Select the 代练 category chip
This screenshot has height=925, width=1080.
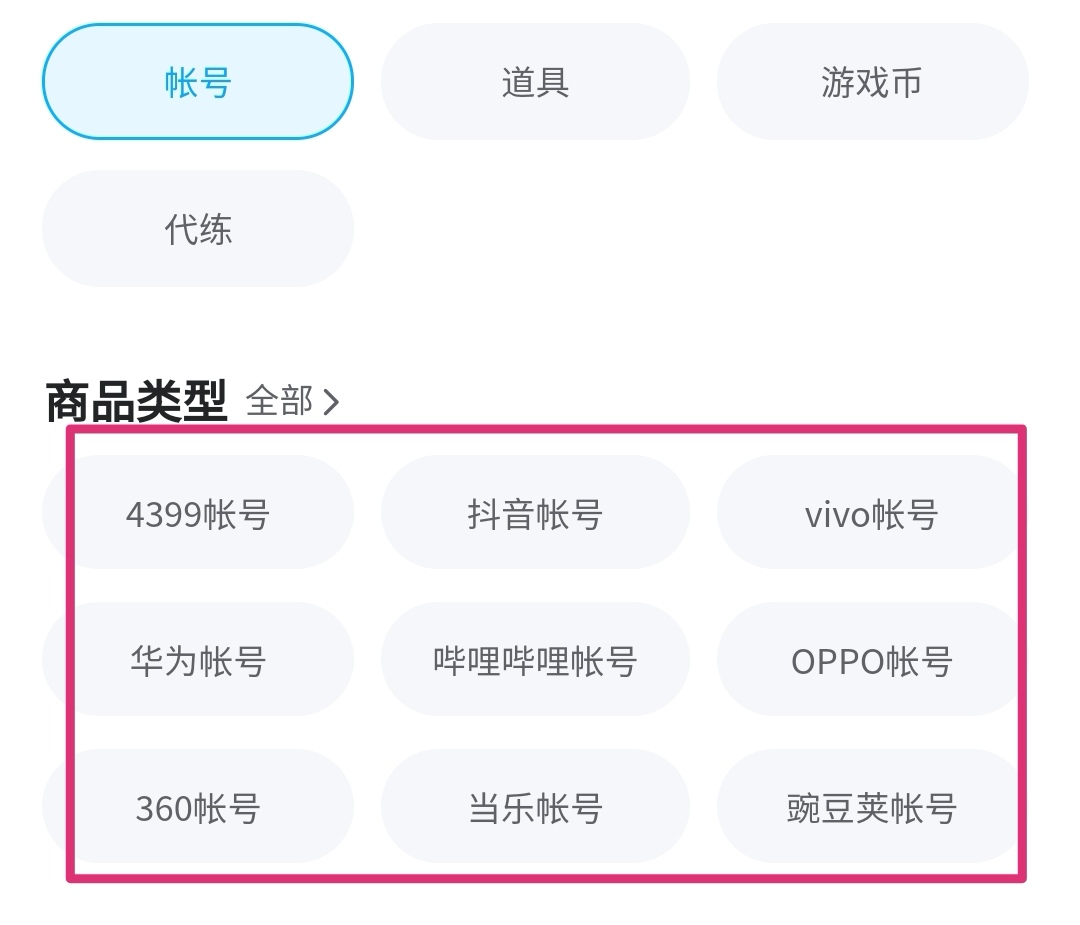pos(198,229)
